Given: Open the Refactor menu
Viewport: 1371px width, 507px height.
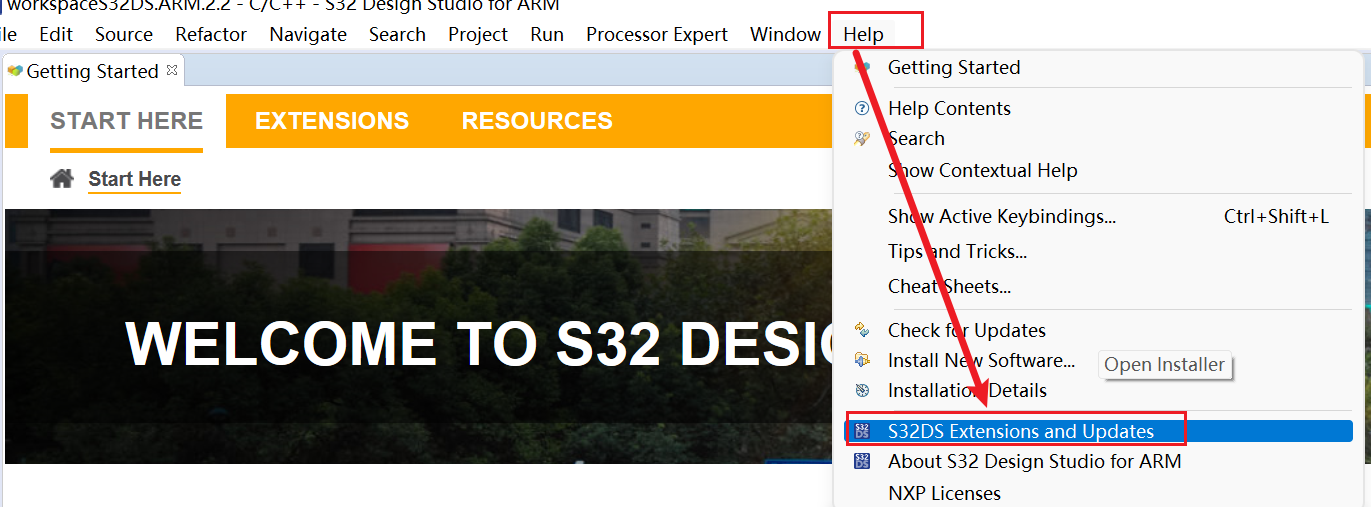Looking at the screenshot, I should pyautogui.click(x=211, y=34).
